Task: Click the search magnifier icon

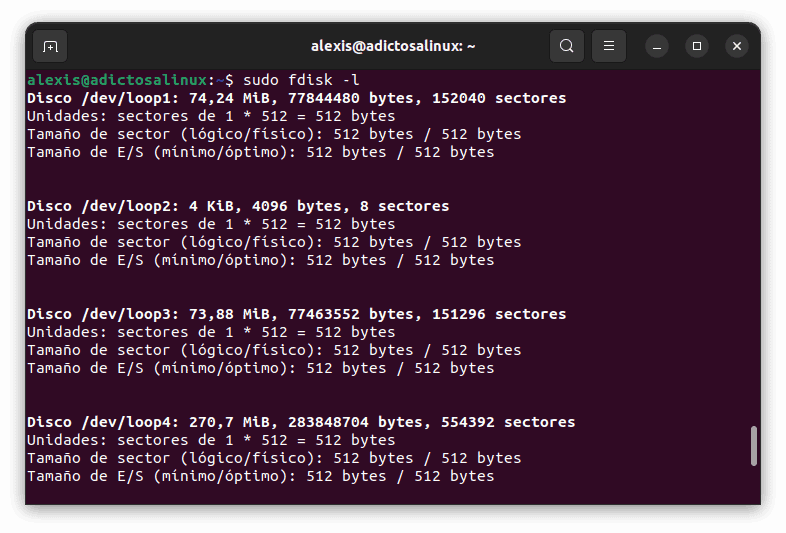Action: click(x=567, y=46)
